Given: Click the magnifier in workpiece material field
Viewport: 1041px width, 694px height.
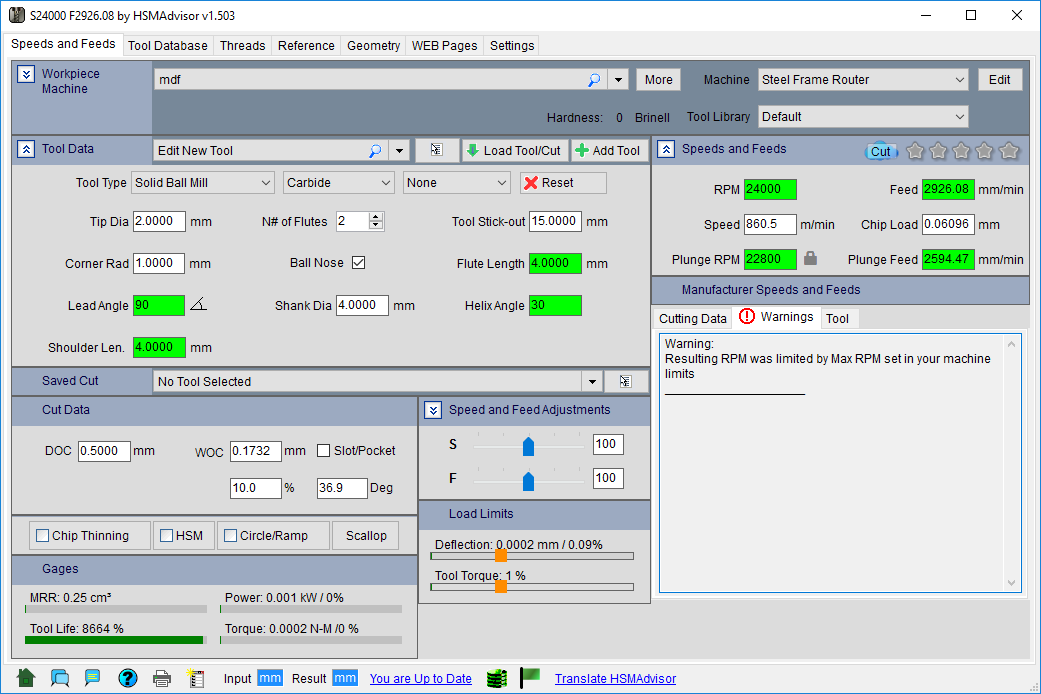Looking at the screenshot, I should [x=594, y=80].
